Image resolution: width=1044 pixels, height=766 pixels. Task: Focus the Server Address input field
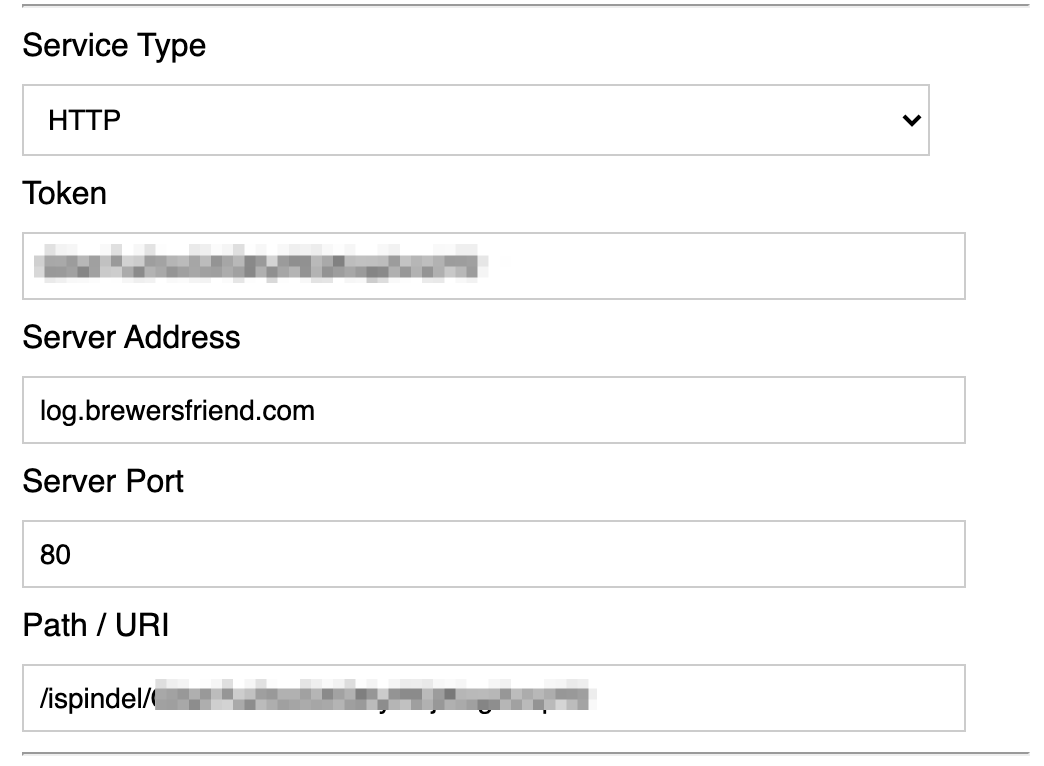[x=640, y=410]
